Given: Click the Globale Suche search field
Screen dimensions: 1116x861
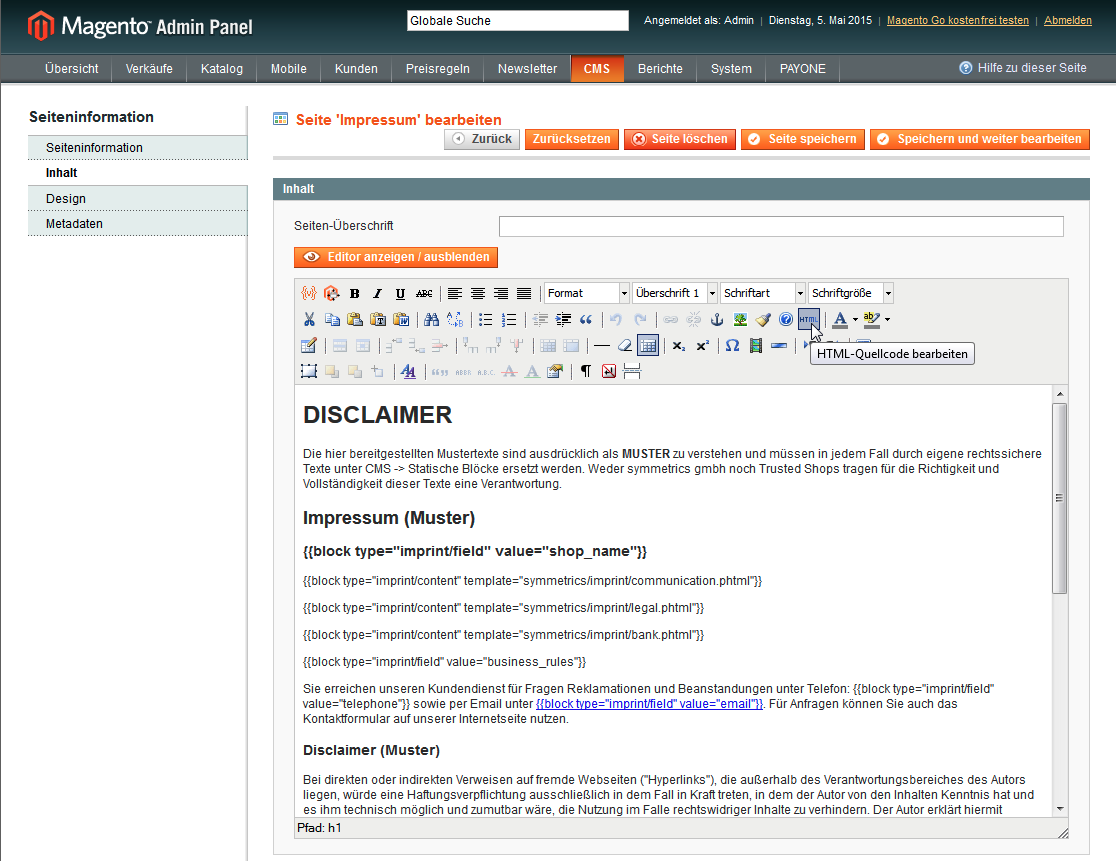Looking at the screenshot, I should [517, 21].
